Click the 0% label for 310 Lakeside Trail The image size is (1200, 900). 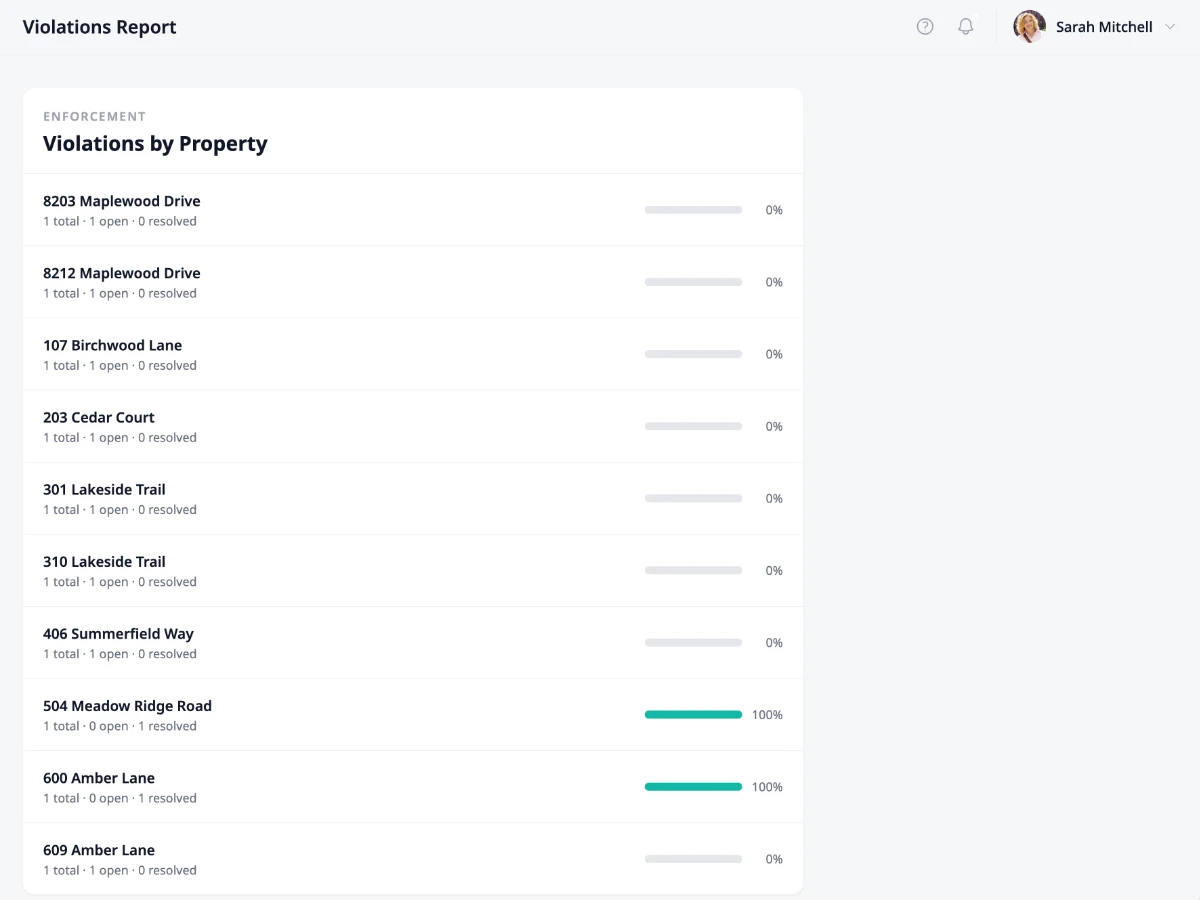tap(774, 570)
